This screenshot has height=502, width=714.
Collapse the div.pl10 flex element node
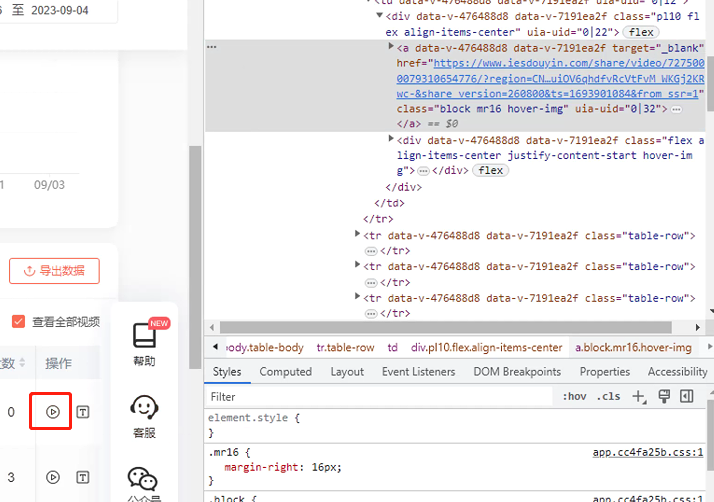[380, 17]
